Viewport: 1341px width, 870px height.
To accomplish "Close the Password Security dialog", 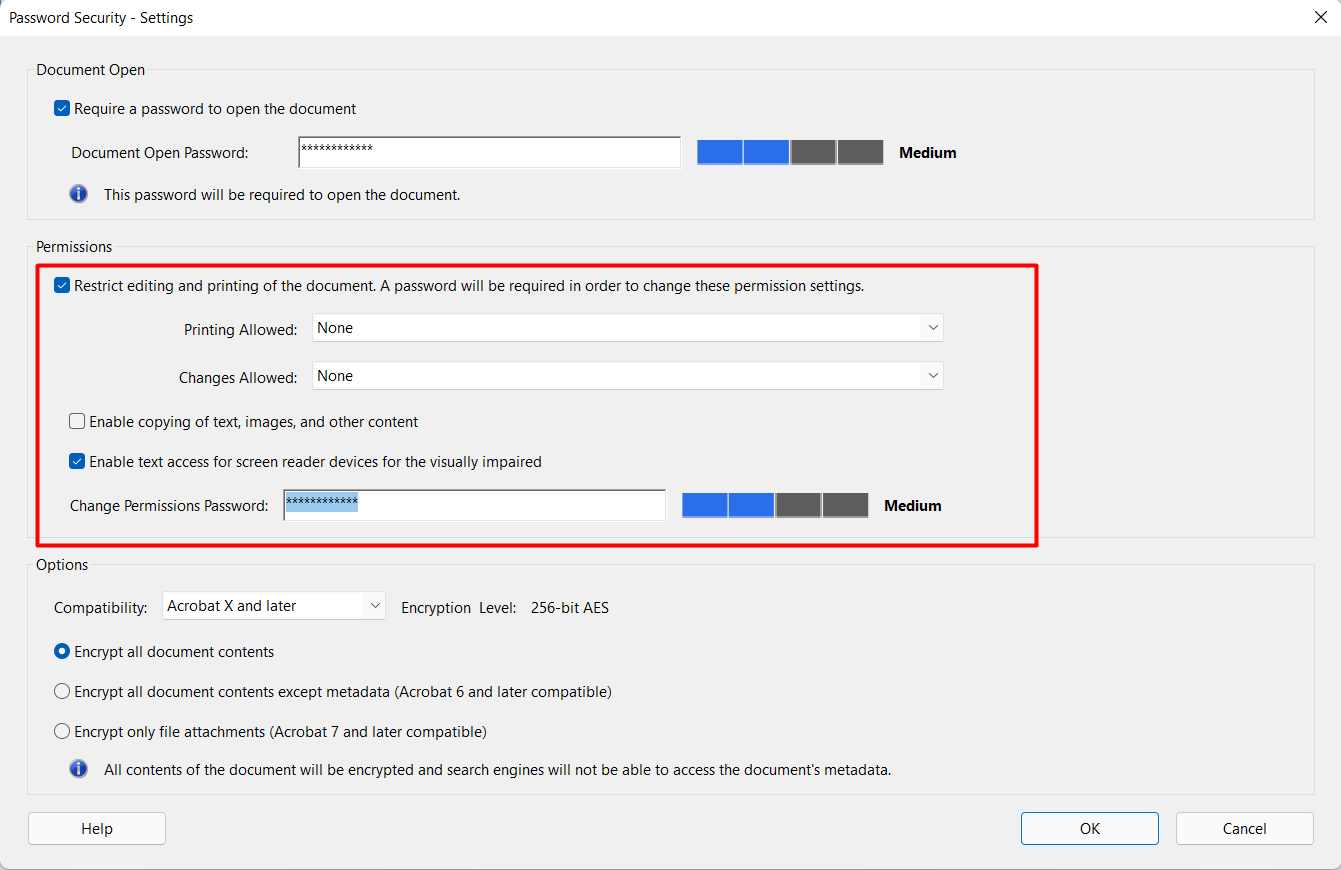I will click(1320, 17).
